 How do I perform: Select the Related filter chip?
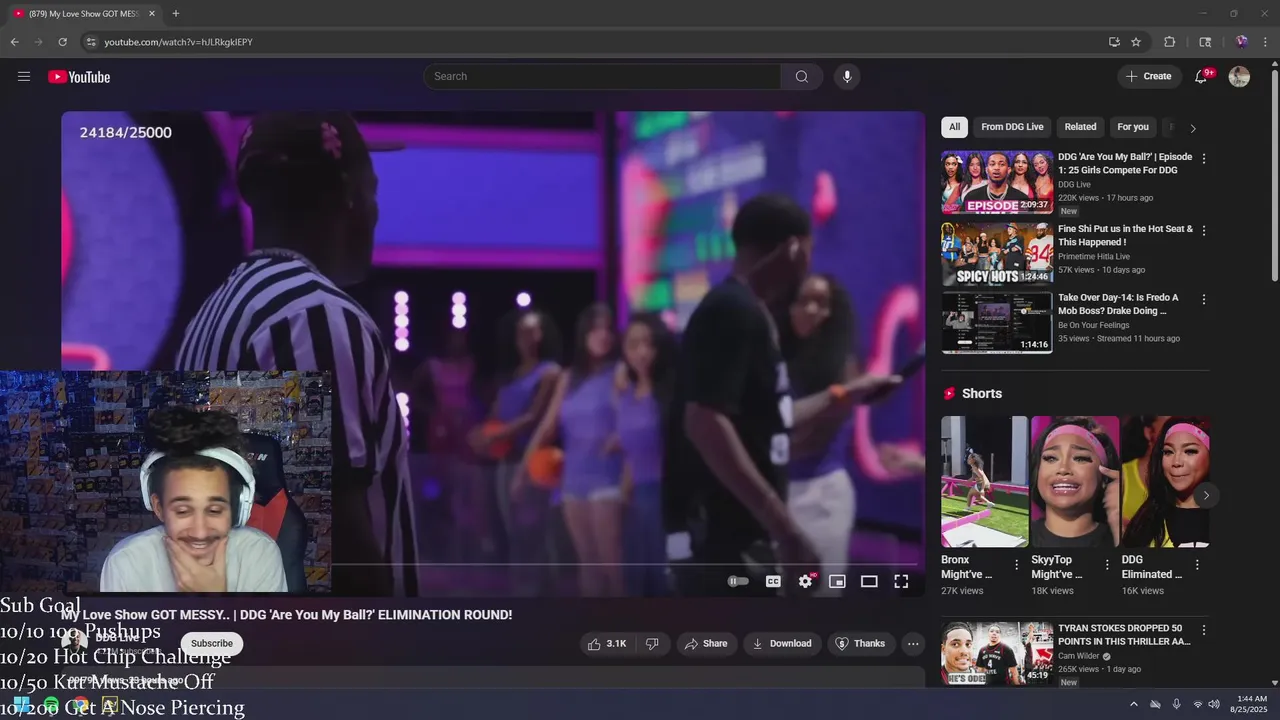(x=1080, y=127)
